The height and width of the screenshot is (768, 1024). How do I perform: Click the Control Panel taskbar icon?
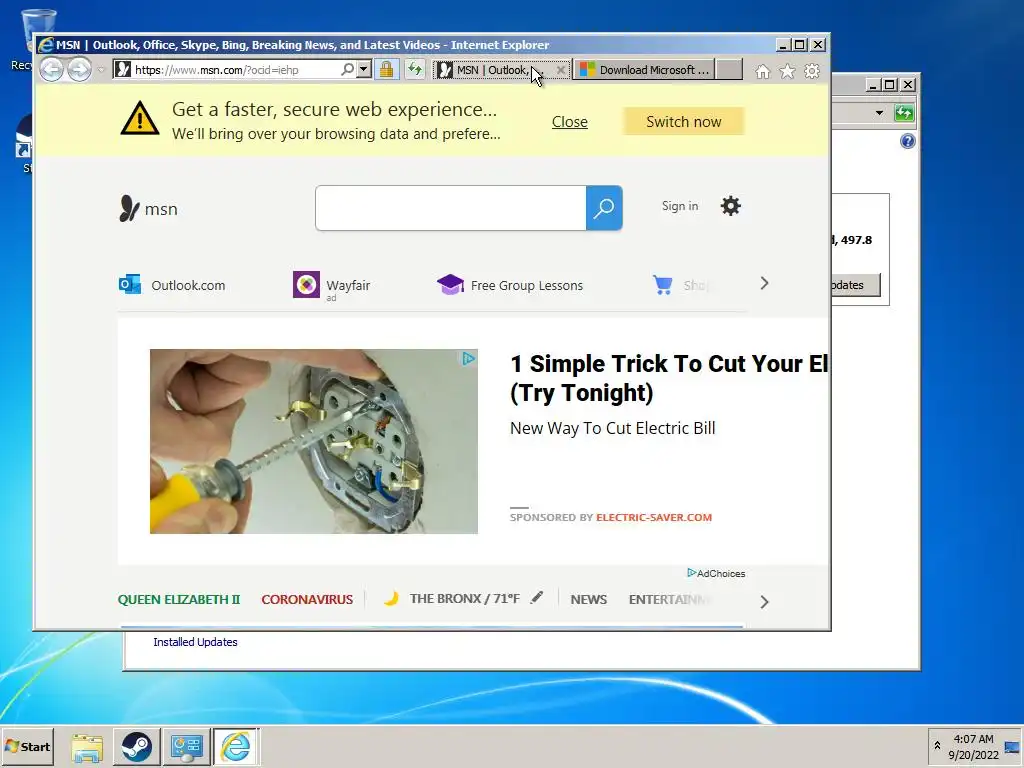point(186,747)
